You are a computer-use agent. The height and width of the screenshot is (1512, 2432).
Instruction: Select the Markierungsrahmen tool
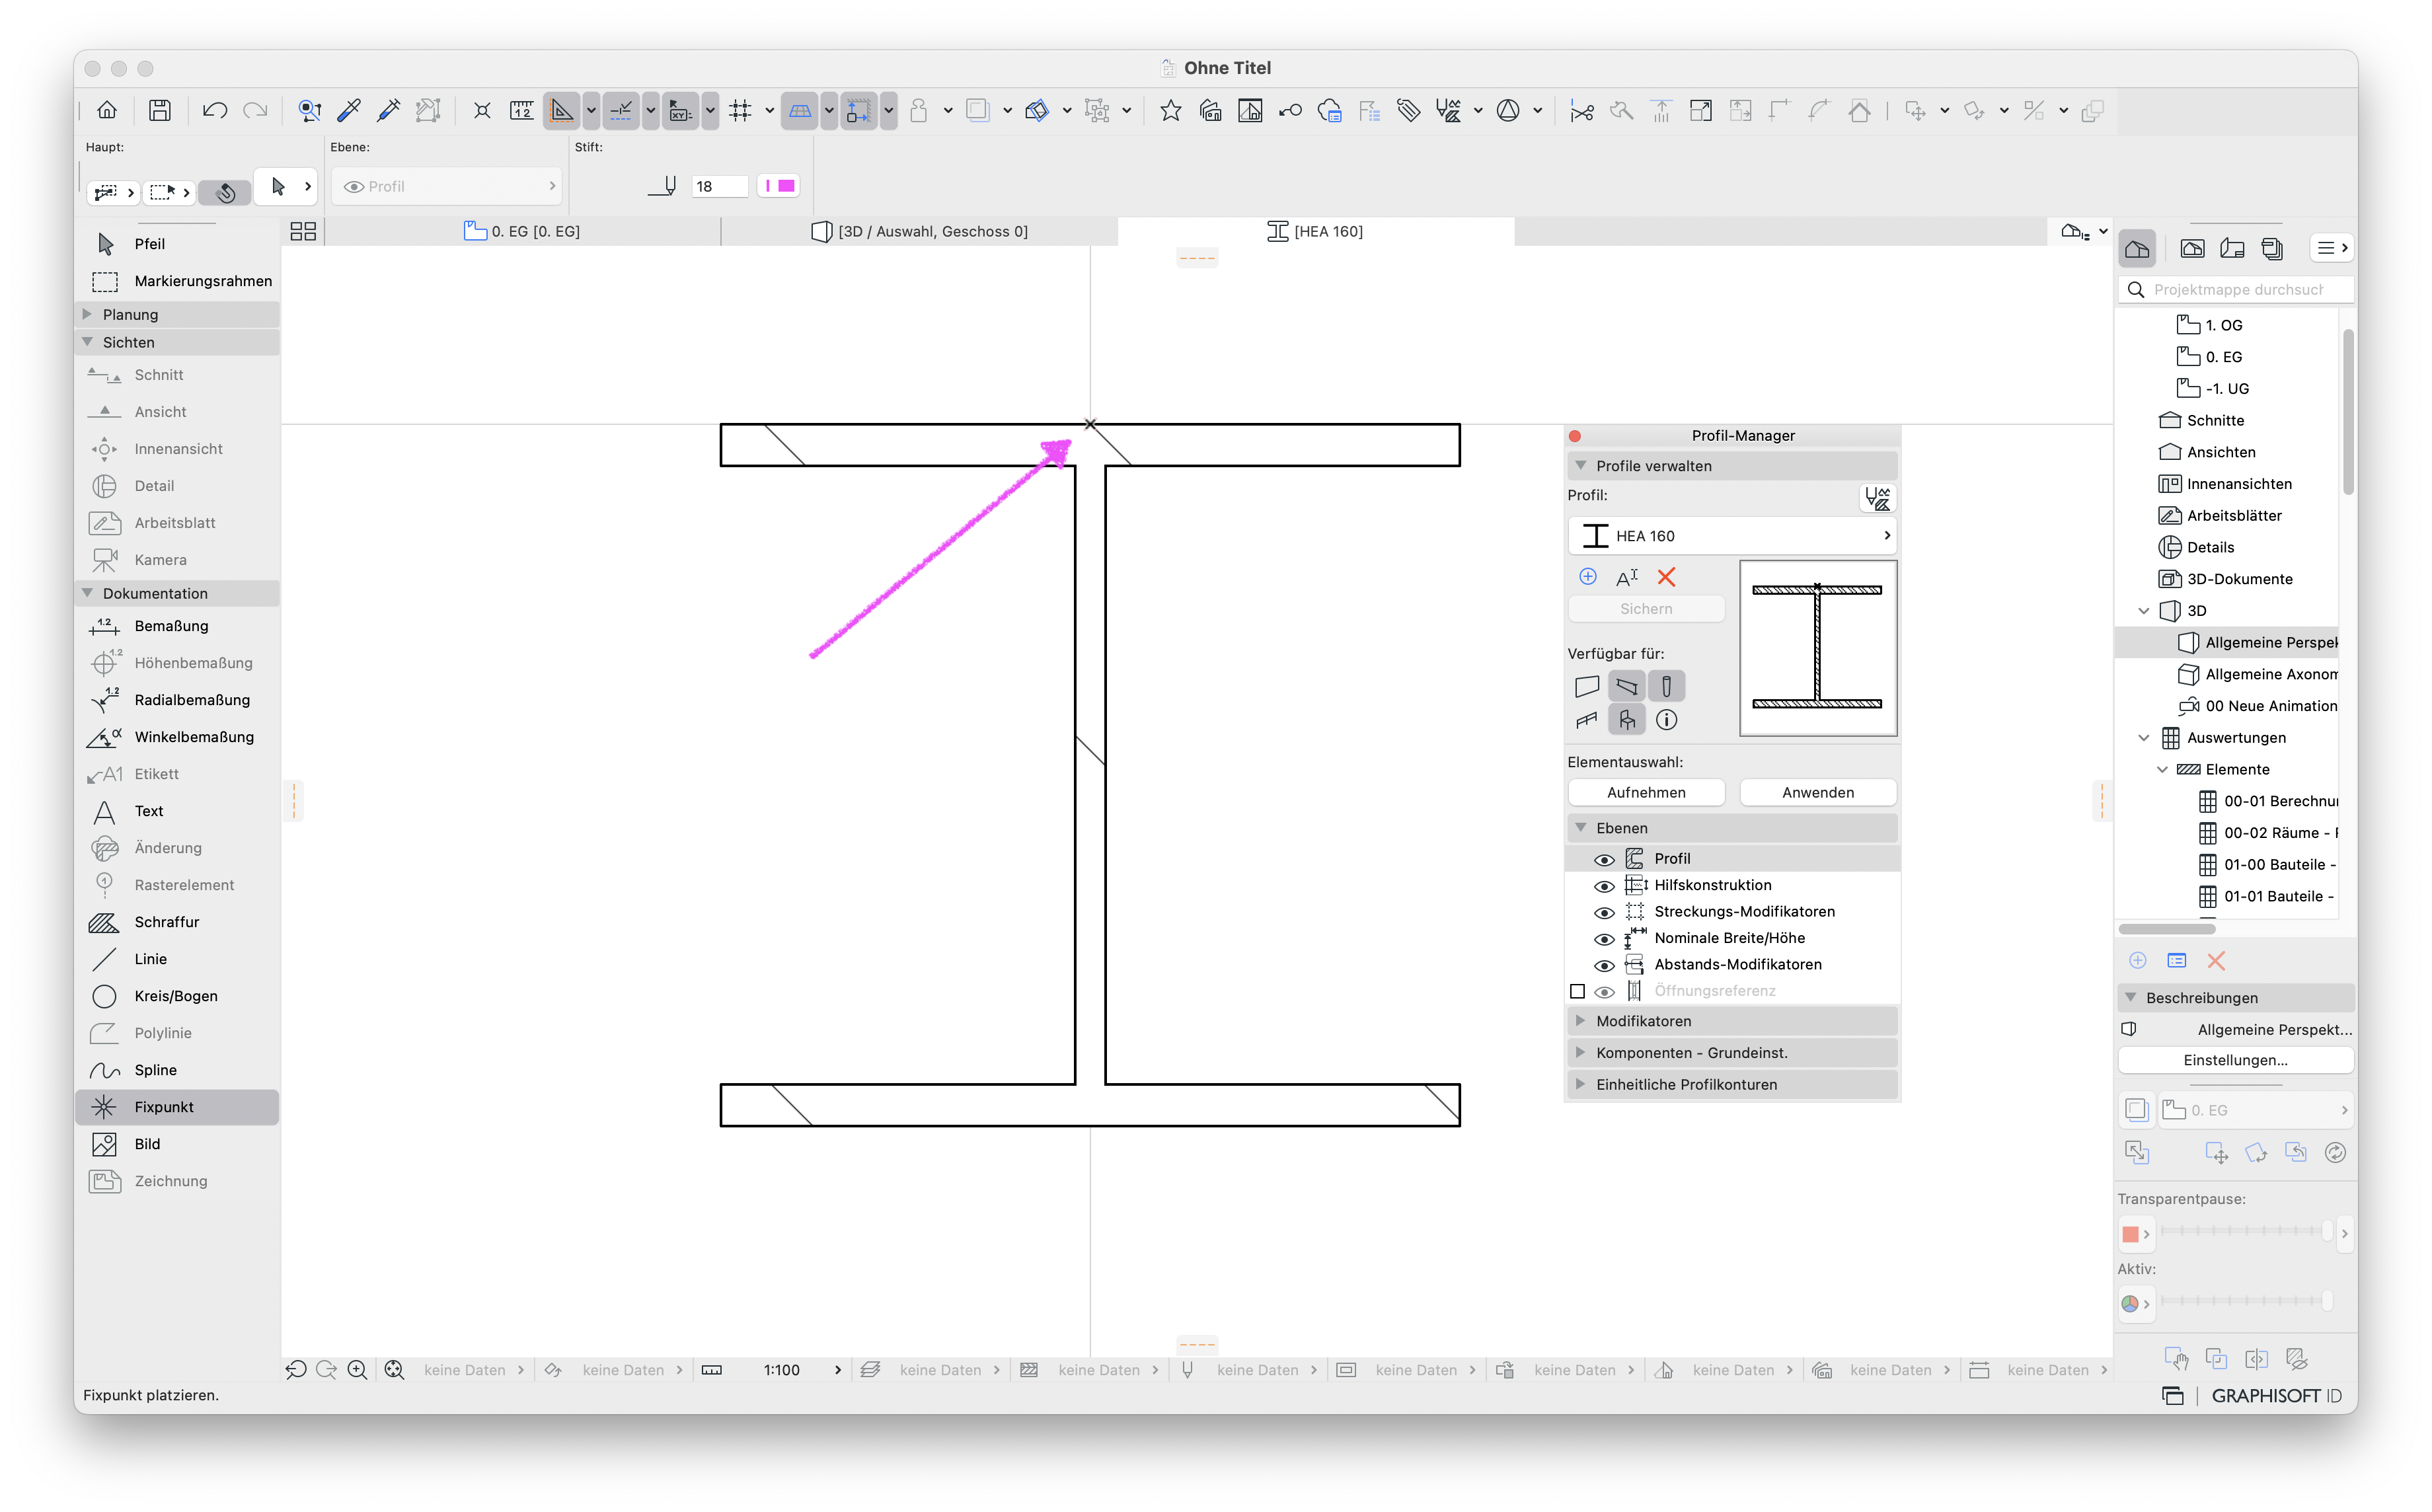tap(177, 281)
